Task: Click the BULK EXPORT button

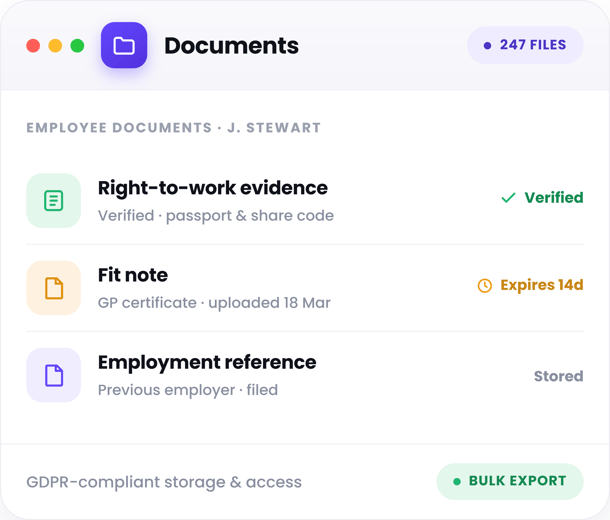Action: tap(510, 481)
